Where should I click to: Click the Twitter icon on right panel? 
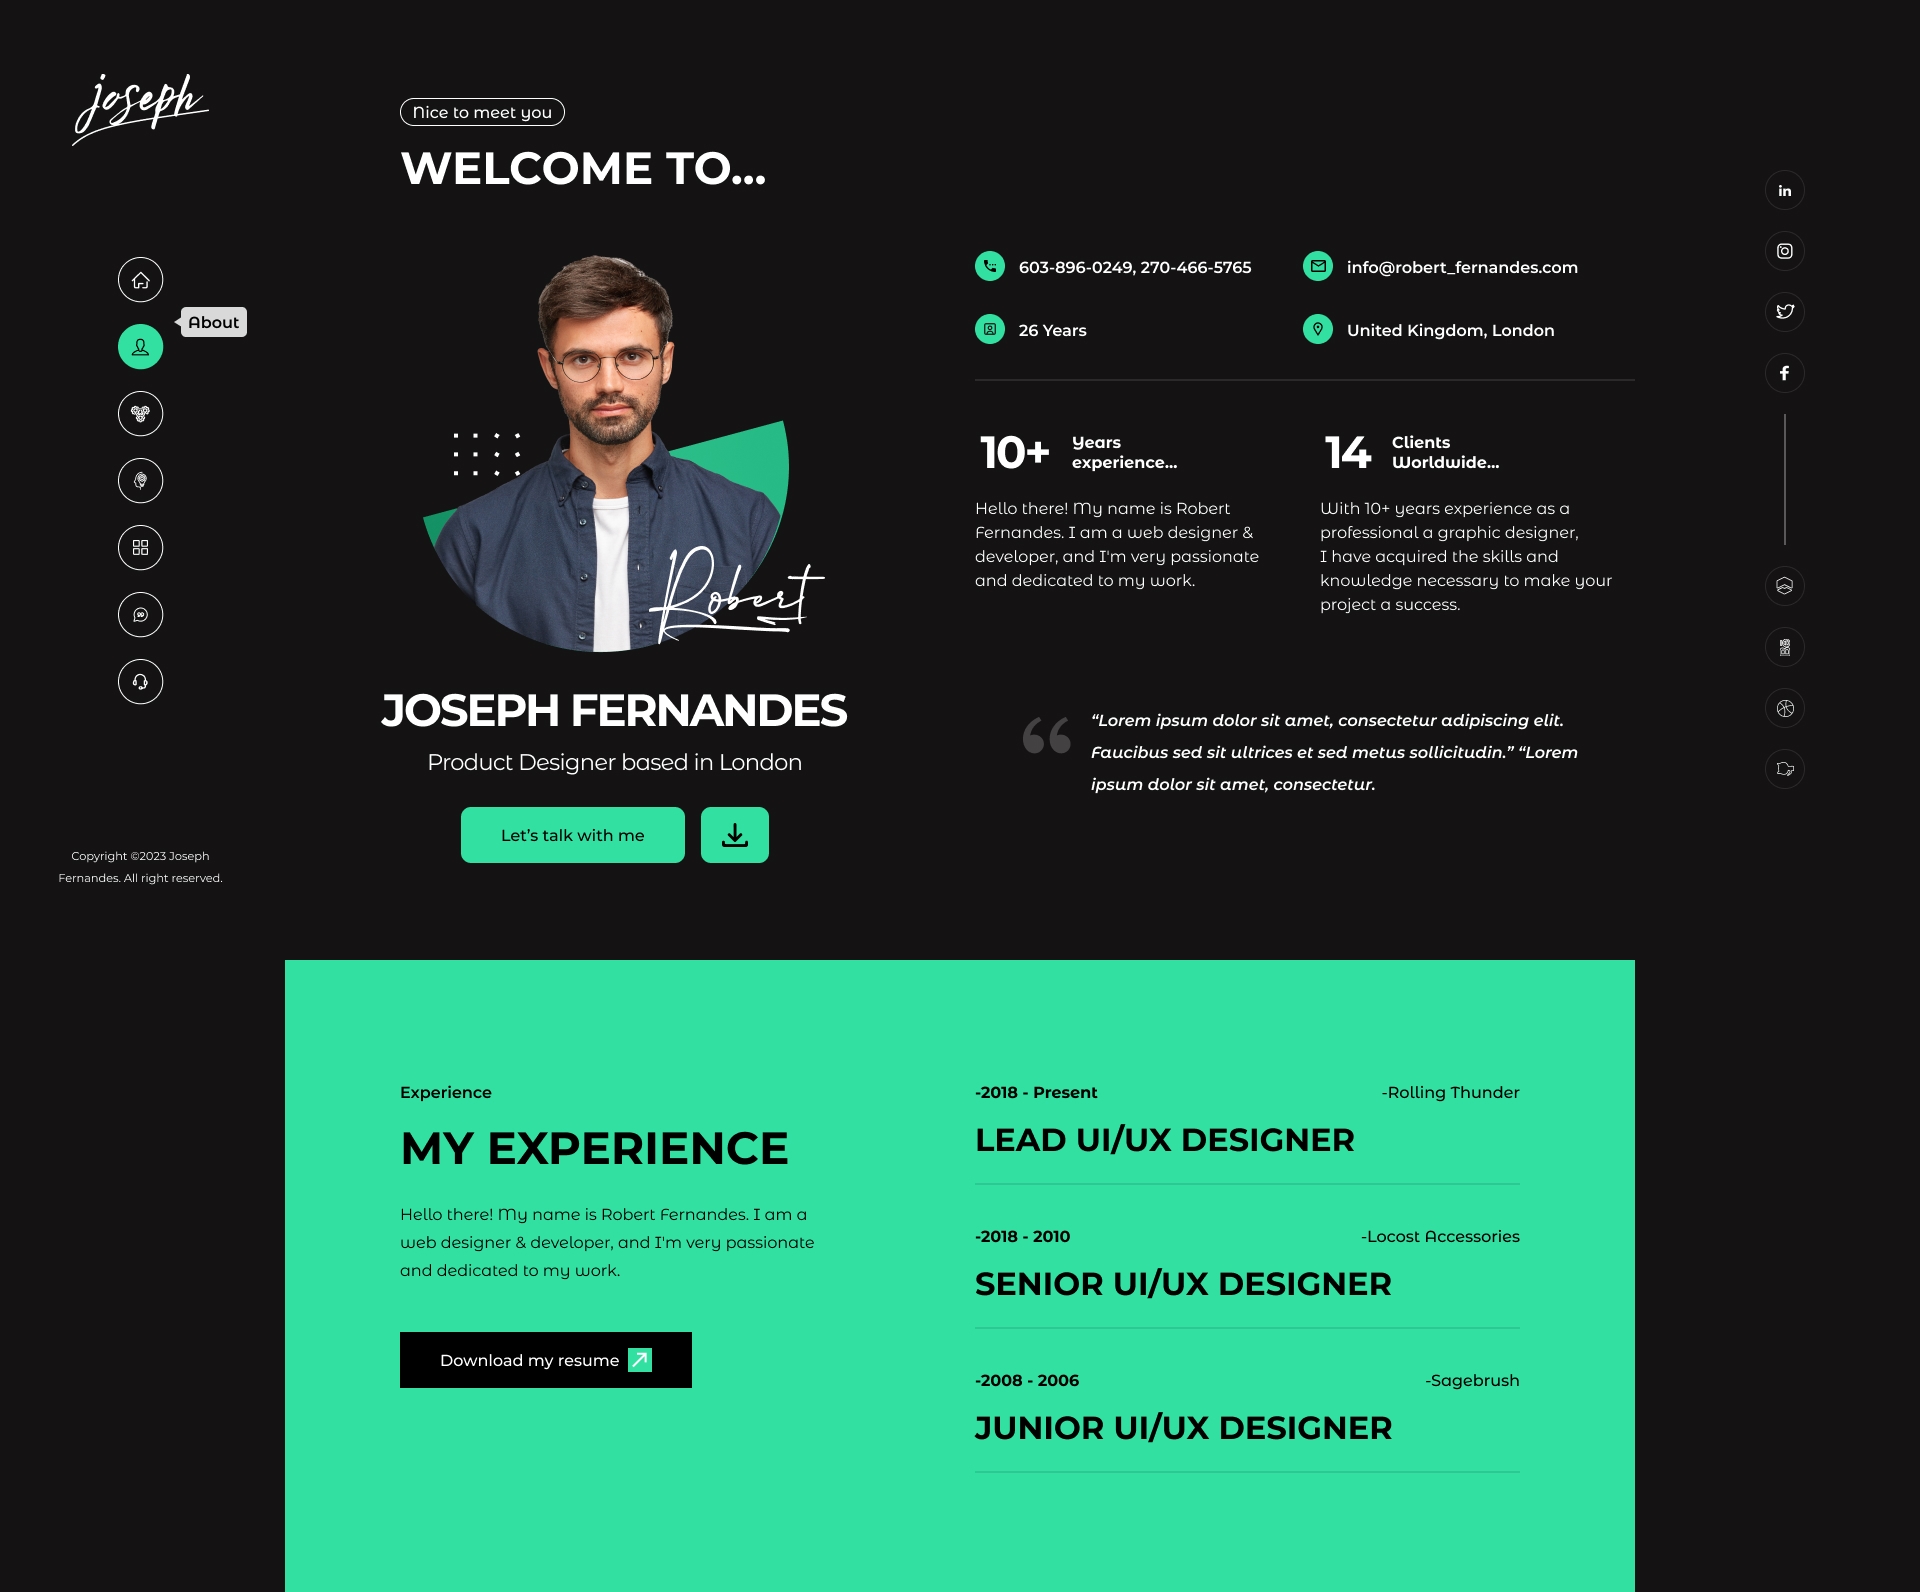click(1784, 311)
